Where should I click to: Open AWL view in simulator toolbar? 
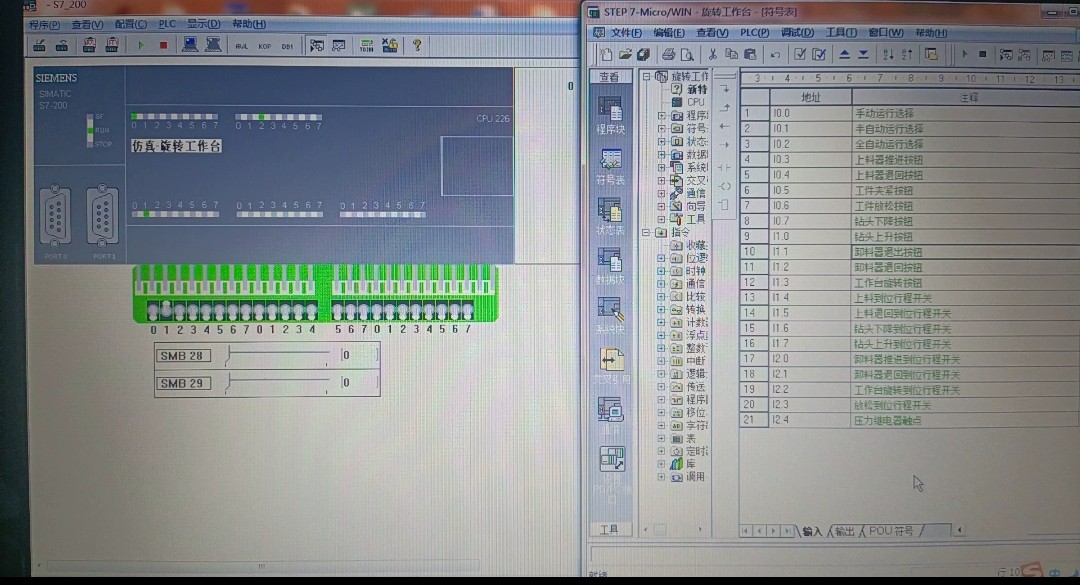tap(241, 46)
